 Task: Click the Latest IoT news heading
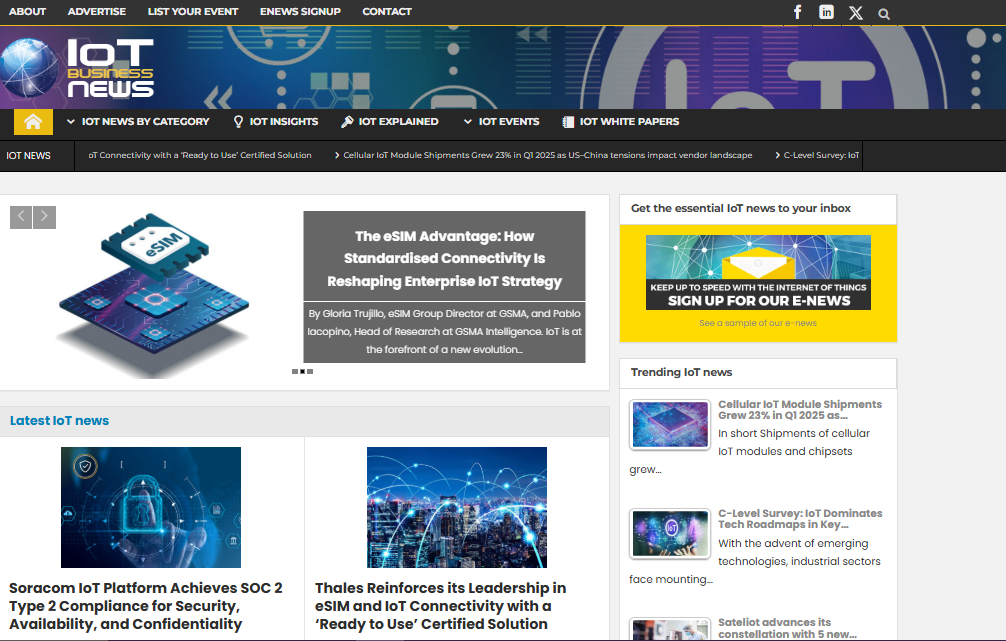(60, 421)
